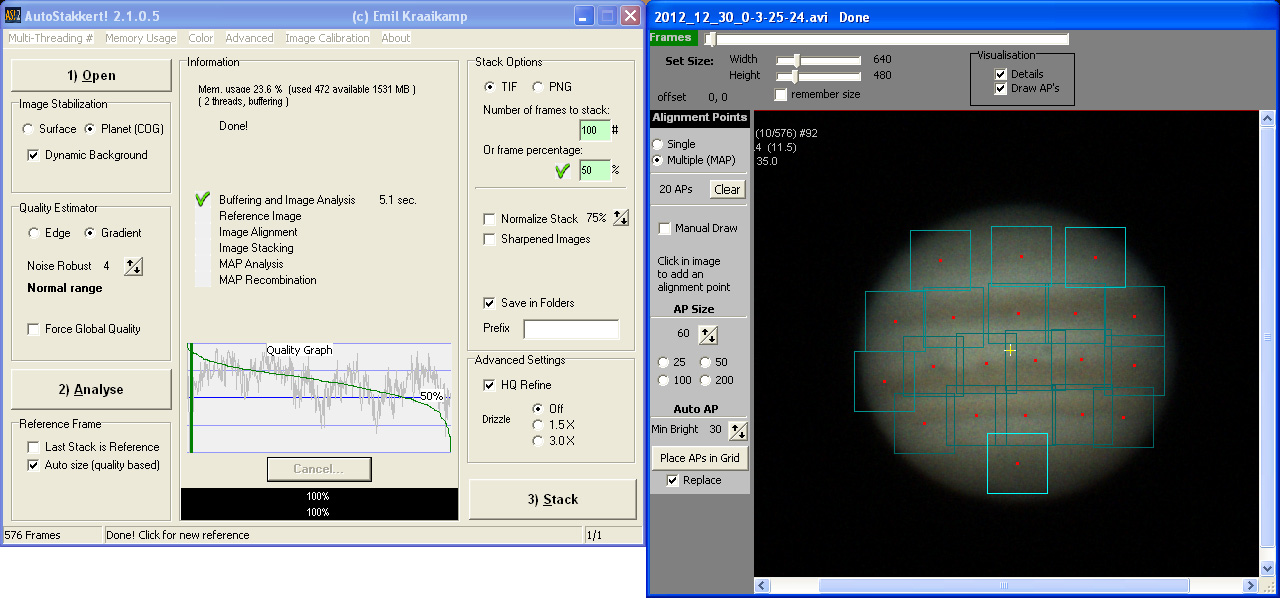The image size is (1280, 598).
Task: Click the Place APs in Grid button
Action: pyautogui.click(x=700, y=458)
